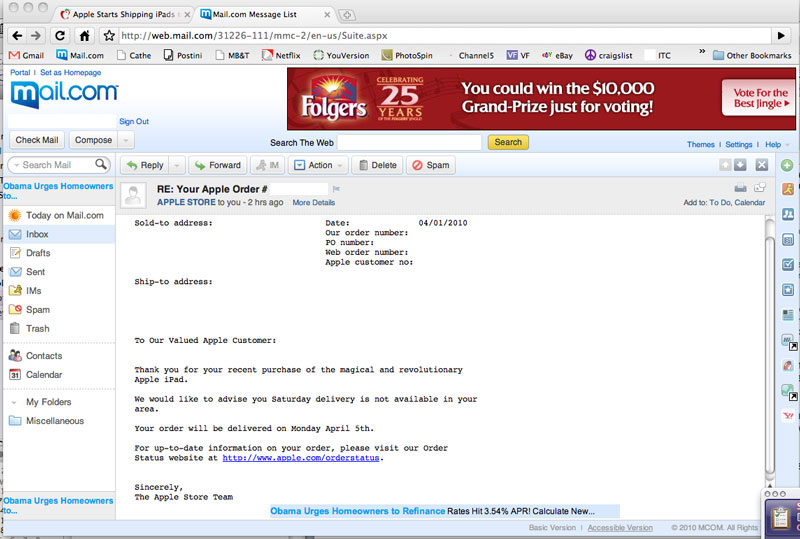Click the browser forward arrow
The height and width of the screenshot is (539, 800).
[x=36, y=36]
